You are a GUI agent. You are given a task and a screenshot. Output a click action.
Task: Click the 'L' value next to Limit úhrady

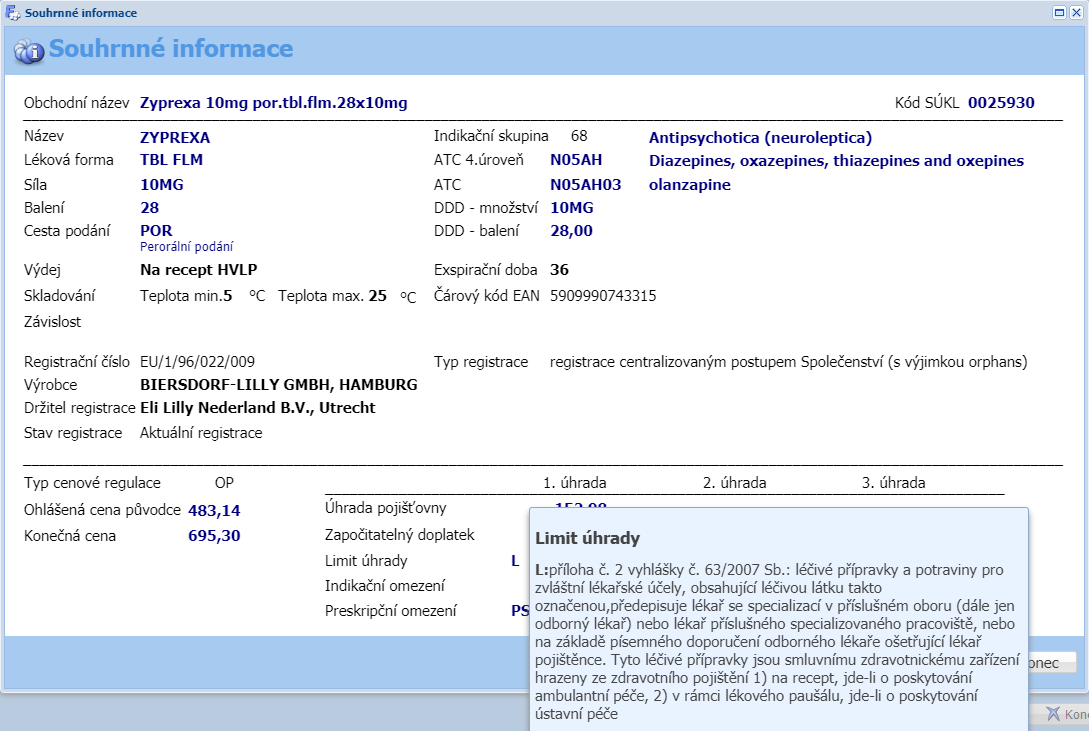(515, 561)
